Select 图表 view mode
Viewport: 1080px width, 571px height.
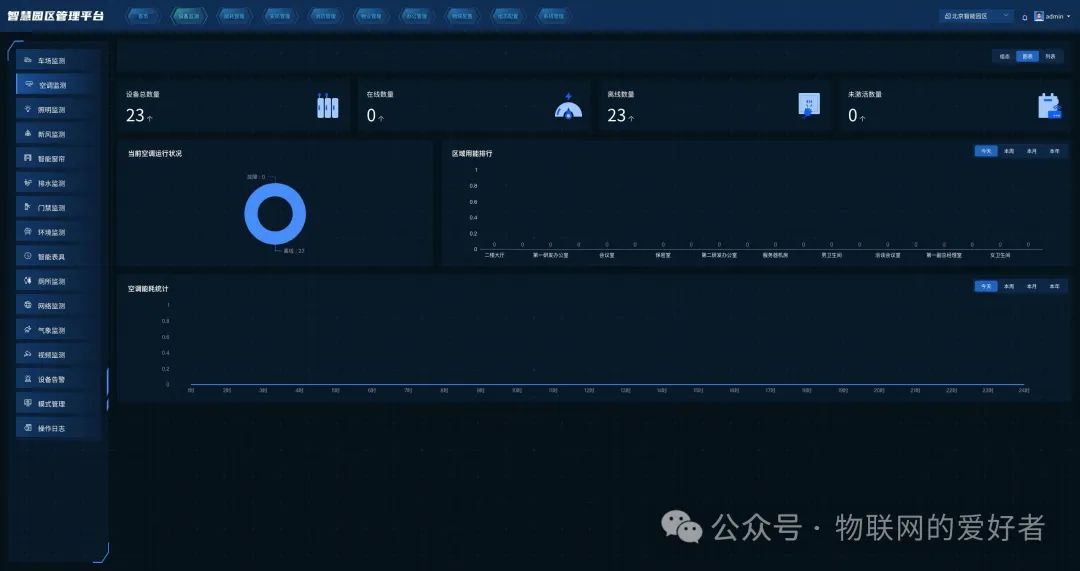click(x=1027, y=56)
